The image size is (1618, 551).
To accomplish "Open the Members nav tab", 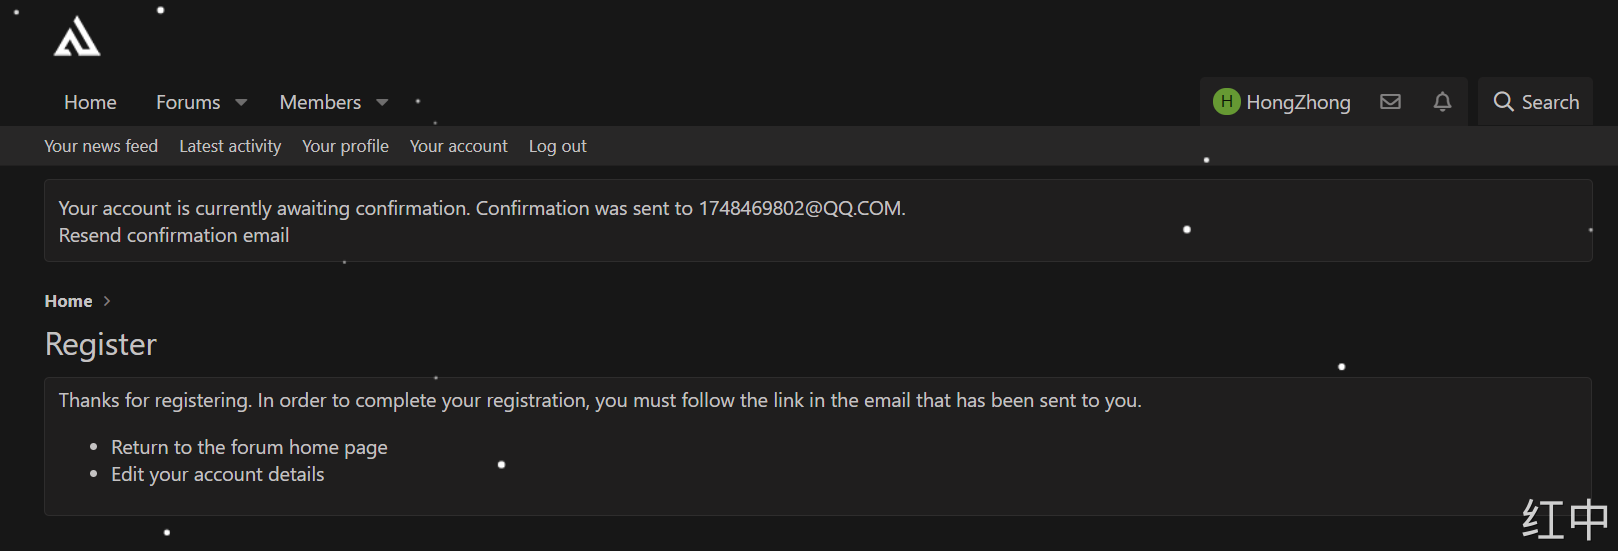I will [x=320, y=102].
